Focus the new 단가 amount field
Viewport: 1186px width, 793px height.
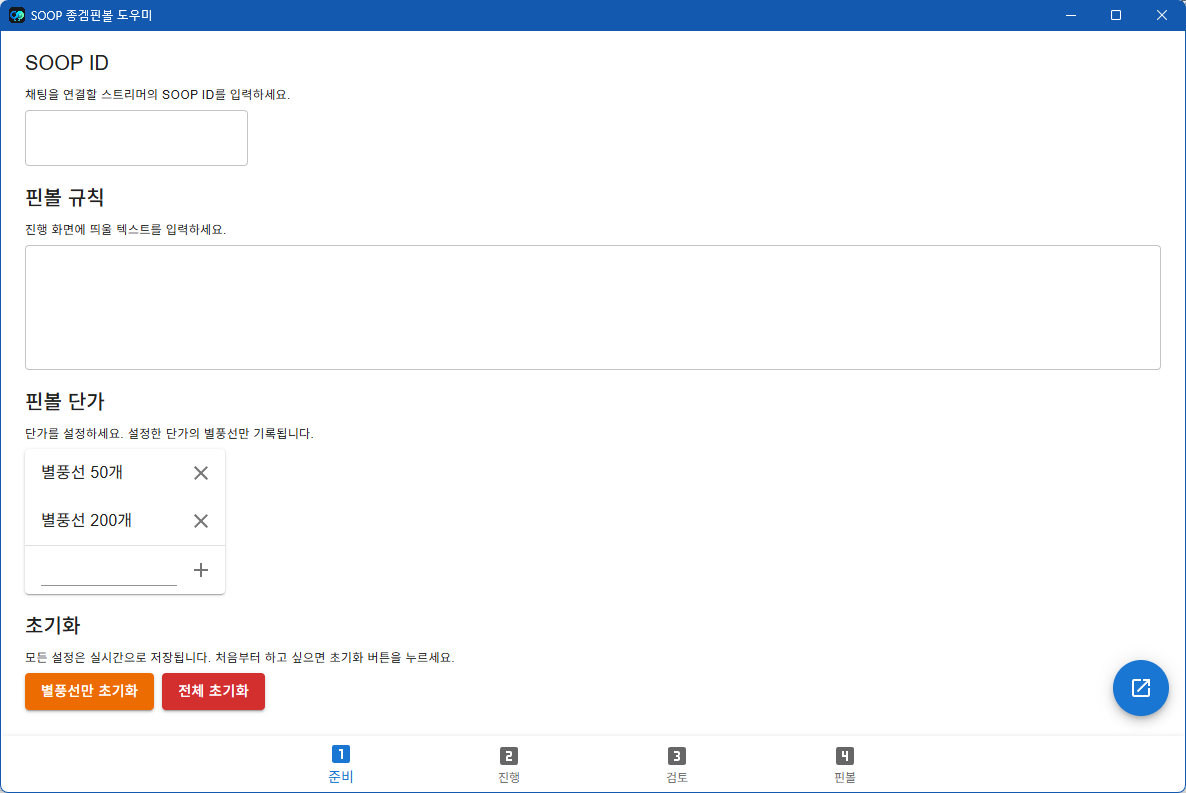109,571
